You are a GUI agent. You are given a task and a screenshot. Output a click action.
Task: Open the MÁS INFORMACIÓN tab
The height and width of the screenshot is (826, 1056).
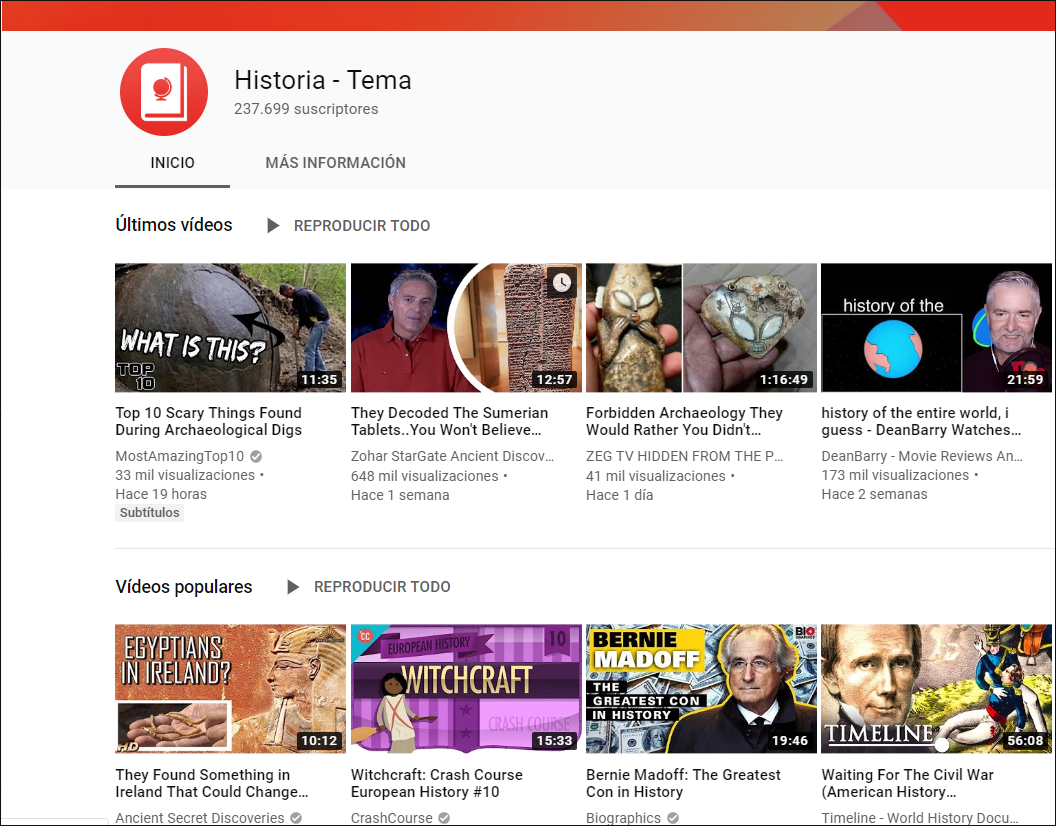[335, 163]
